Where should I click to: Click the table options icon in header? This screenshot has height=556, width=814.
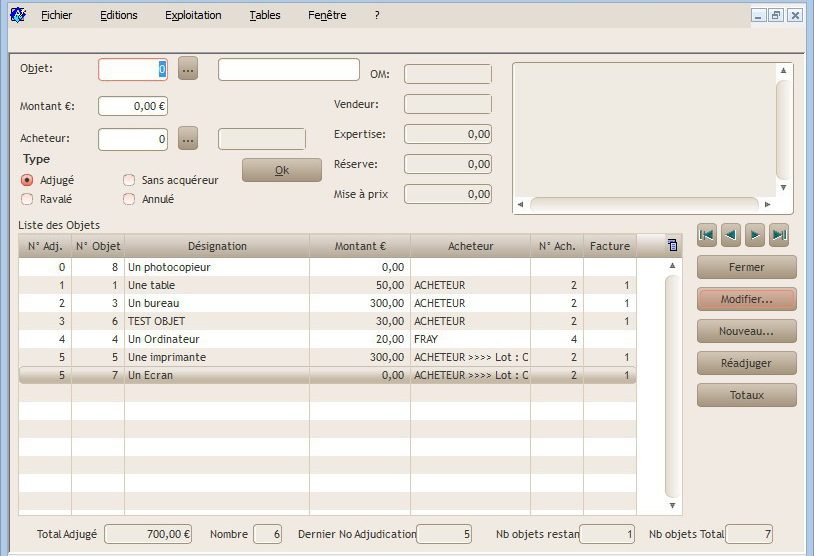pyautogui.click(x=672, y=245)
